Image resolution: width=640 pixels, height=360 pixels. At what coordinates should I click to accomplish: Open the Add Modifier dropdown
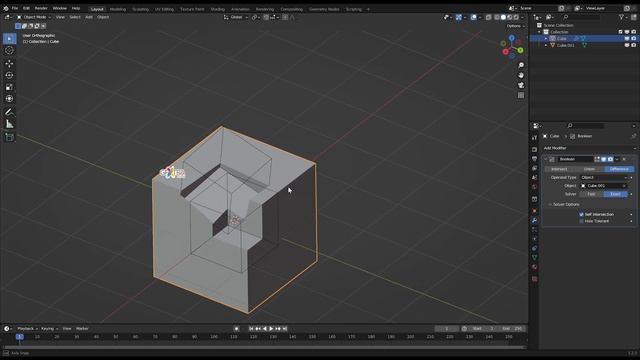click(589, 148)
